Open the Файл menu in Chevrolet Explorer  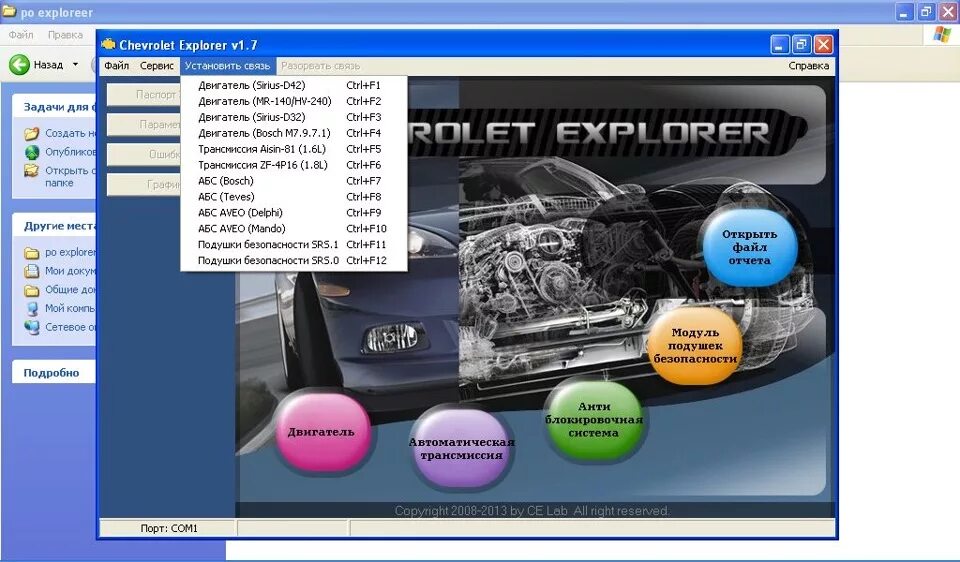(116, 66)
